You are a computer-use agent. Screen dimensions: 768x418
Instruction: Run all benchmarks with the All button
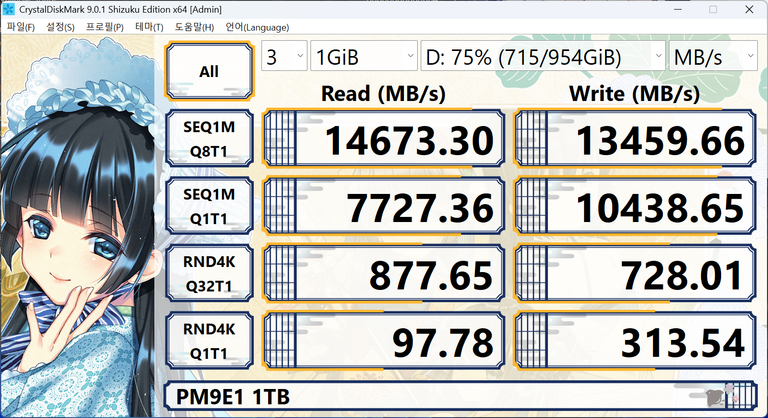coord(209,72)
